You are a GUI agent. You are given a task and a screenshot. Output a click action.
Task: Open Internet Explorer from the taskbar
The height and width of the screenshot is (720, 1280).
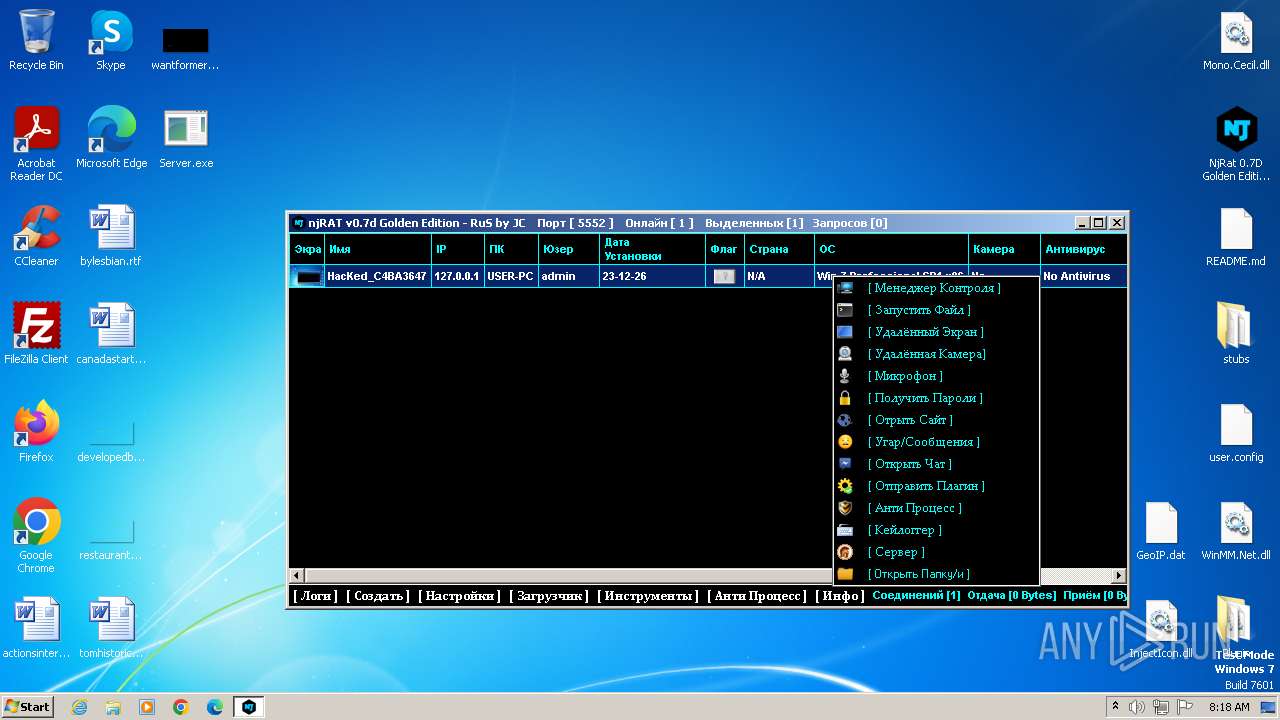[79, 707]
